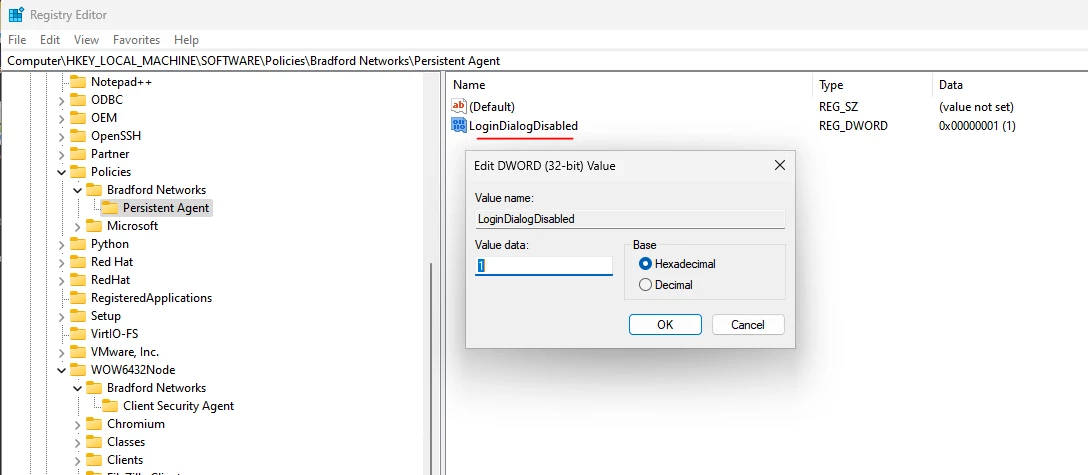Select the Decimal base radio button
The height and width of the screenshot is (475, 1088).
pyautogui.click(x=645, y=284)
